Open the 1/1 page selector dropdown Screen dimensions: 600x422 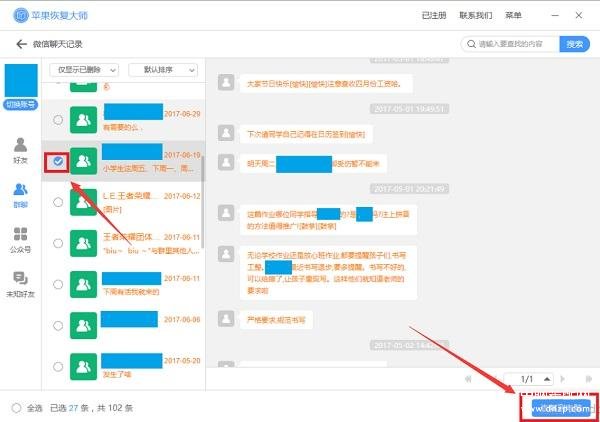tap(529, 379)
